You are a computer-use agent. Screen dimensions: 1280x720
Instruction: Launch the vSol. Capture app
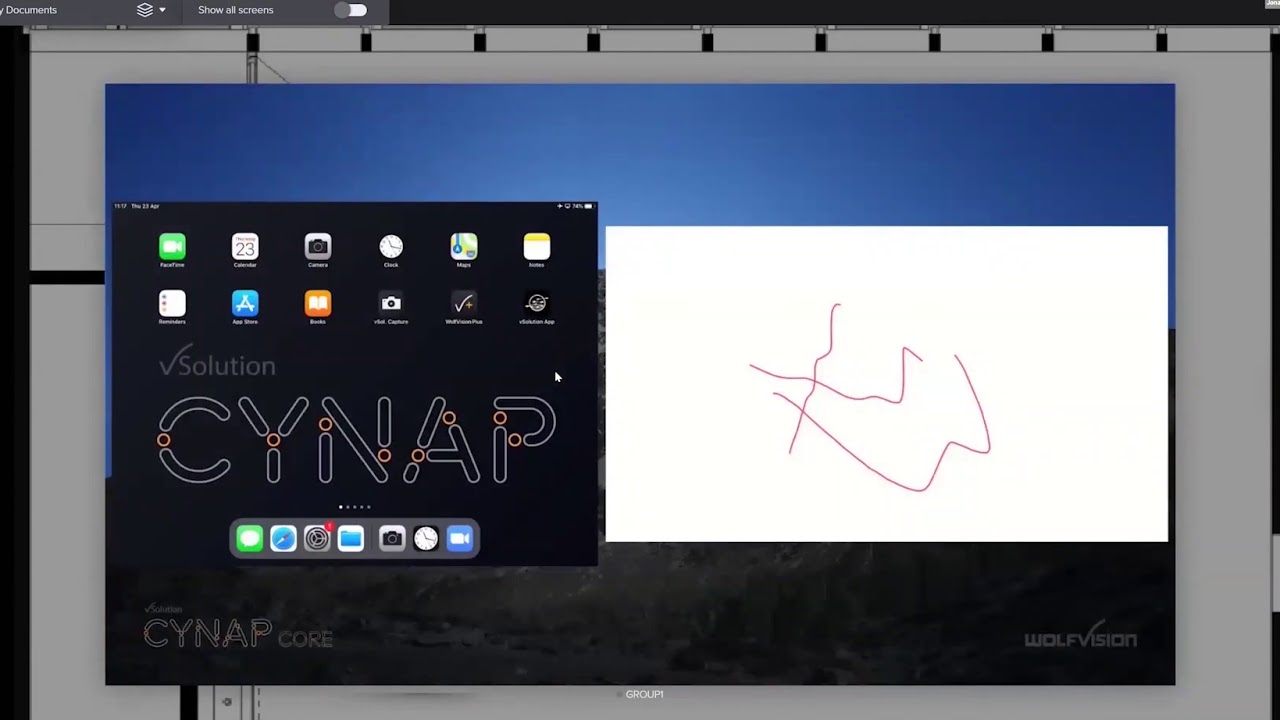pos(391,303)
